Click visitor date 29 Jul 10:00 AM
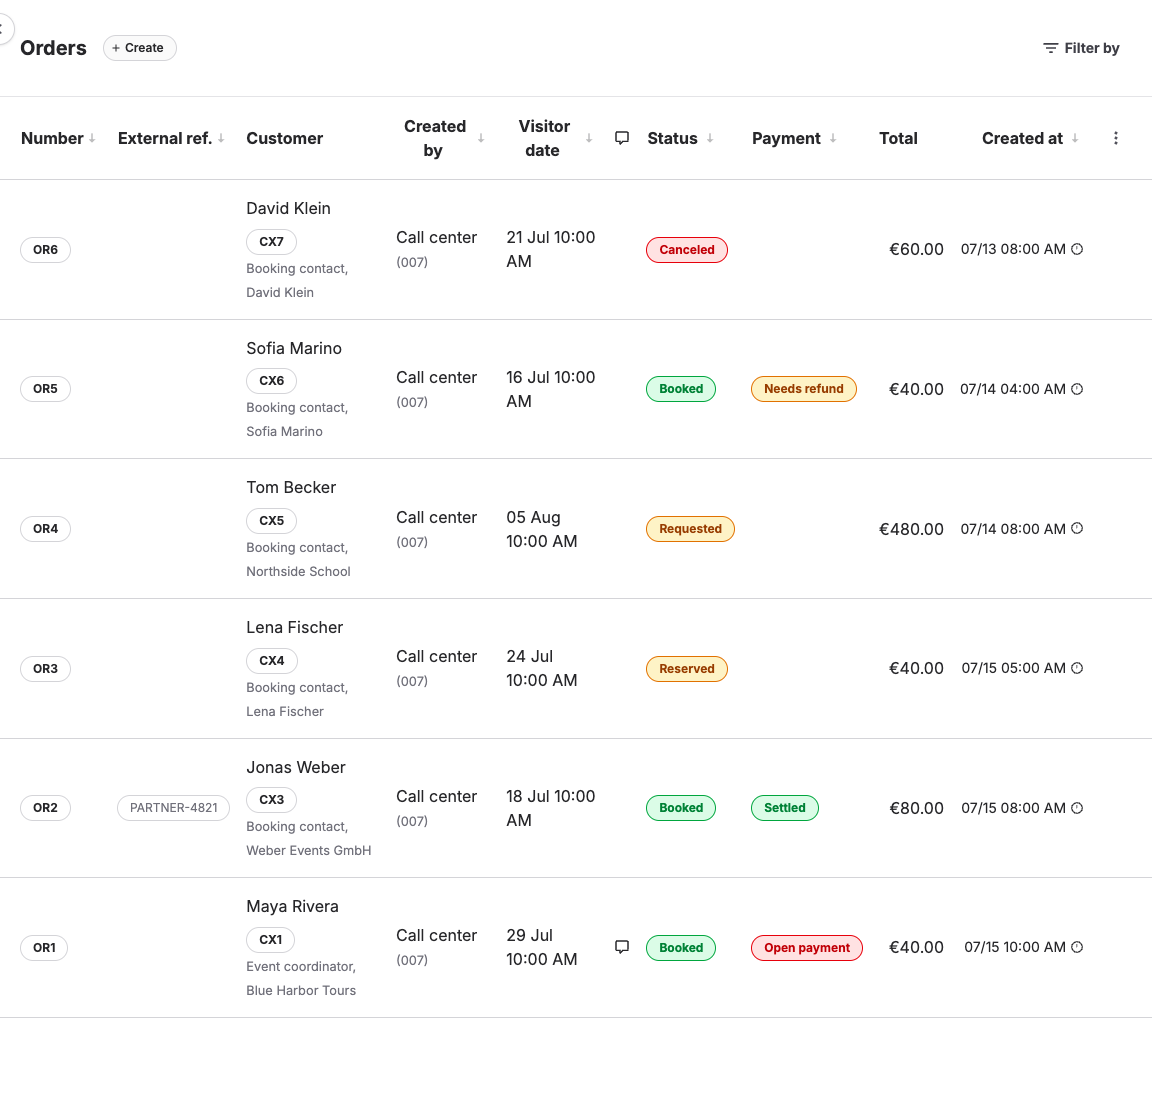Viewport: 1152px width, 1100px height. 541,947
